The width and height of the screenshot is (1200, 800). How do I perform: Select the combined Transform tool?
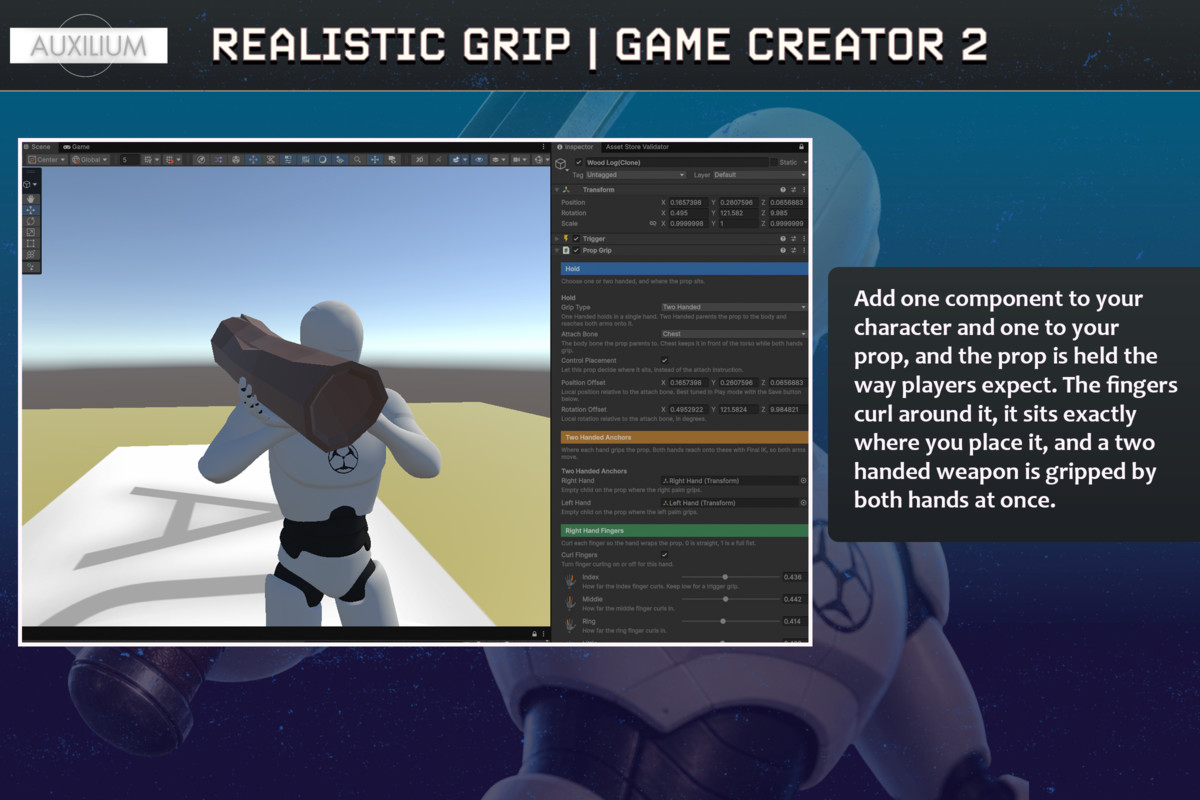click(x=31, y=254)
